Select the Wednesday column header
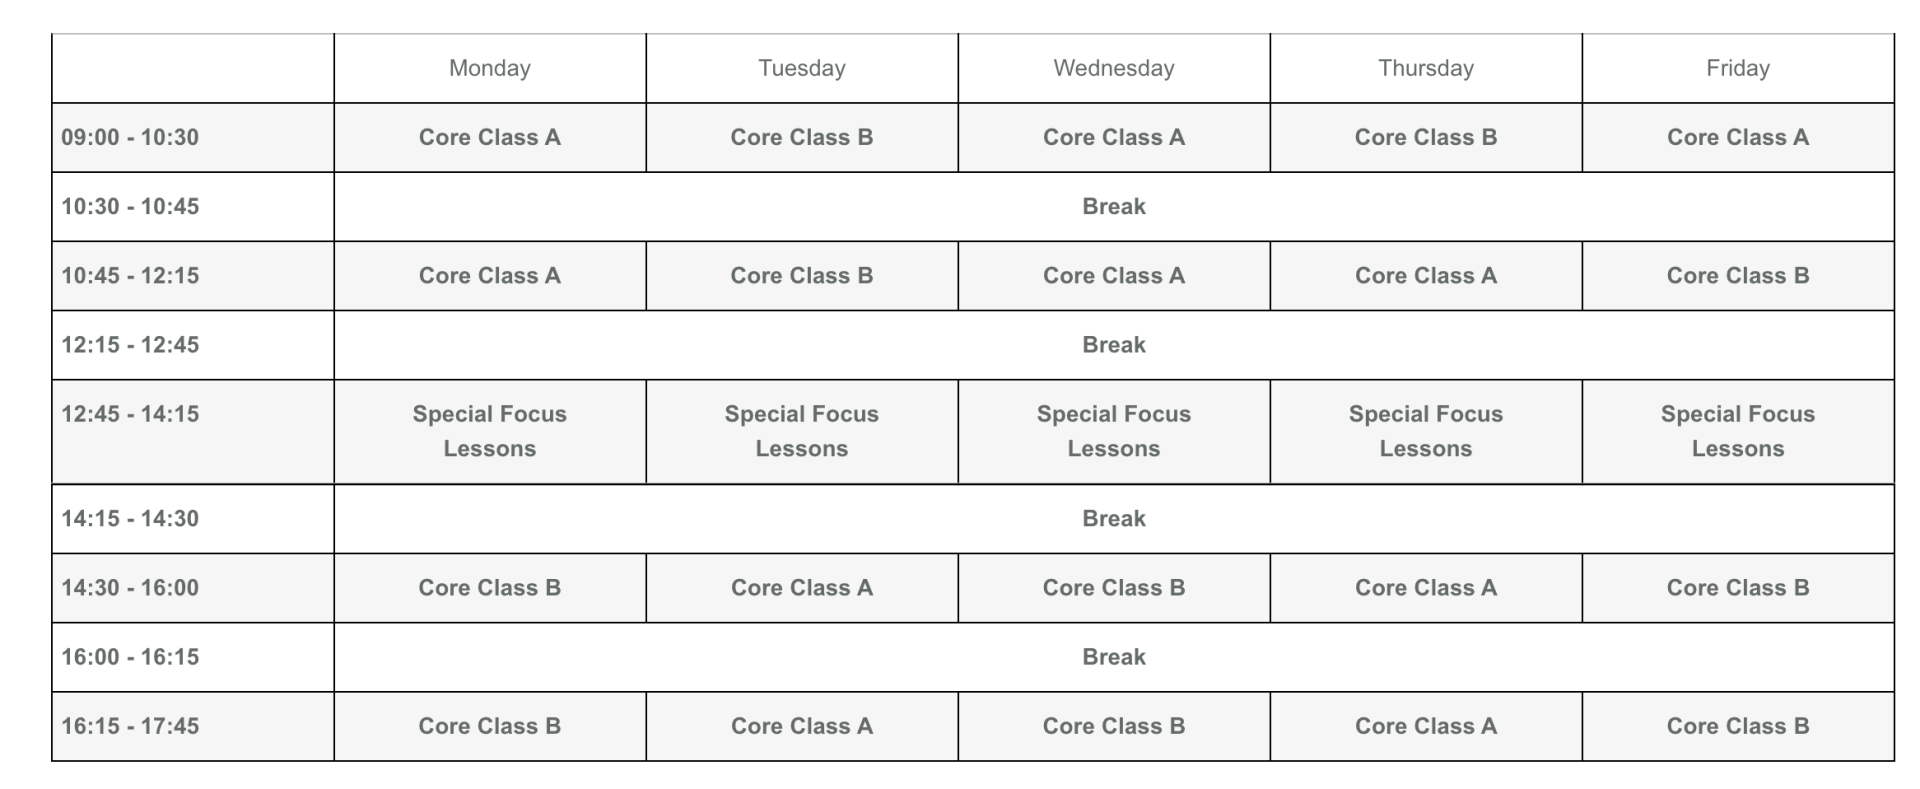Screen dimensions: 1920x789 pyautogui.click(x=1114, y=68)
